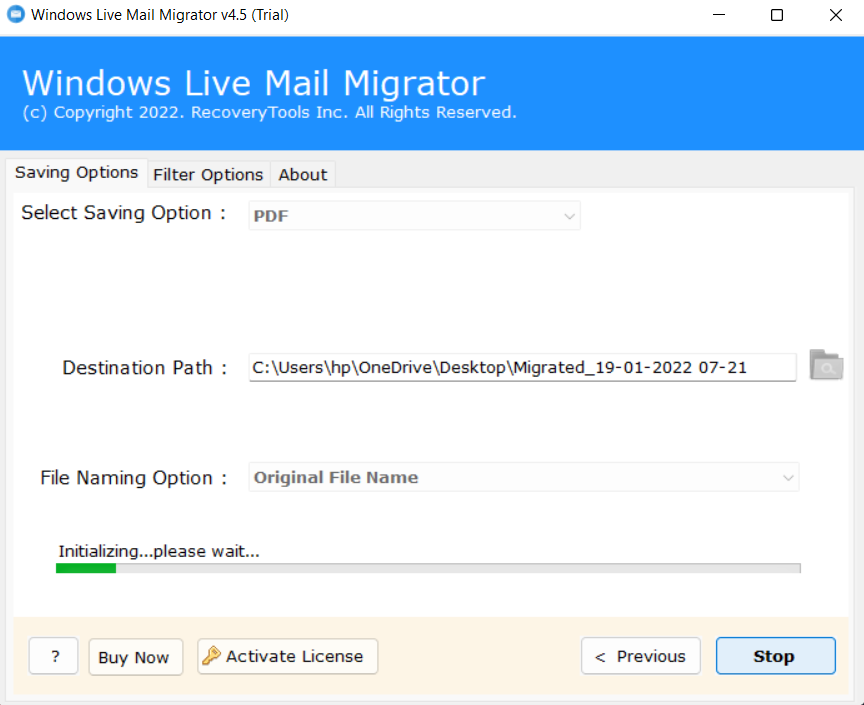The height and width of the screenshot is (705, 864).
Task: Click the 'Destination Path :' label
Action: coord(144,368)
